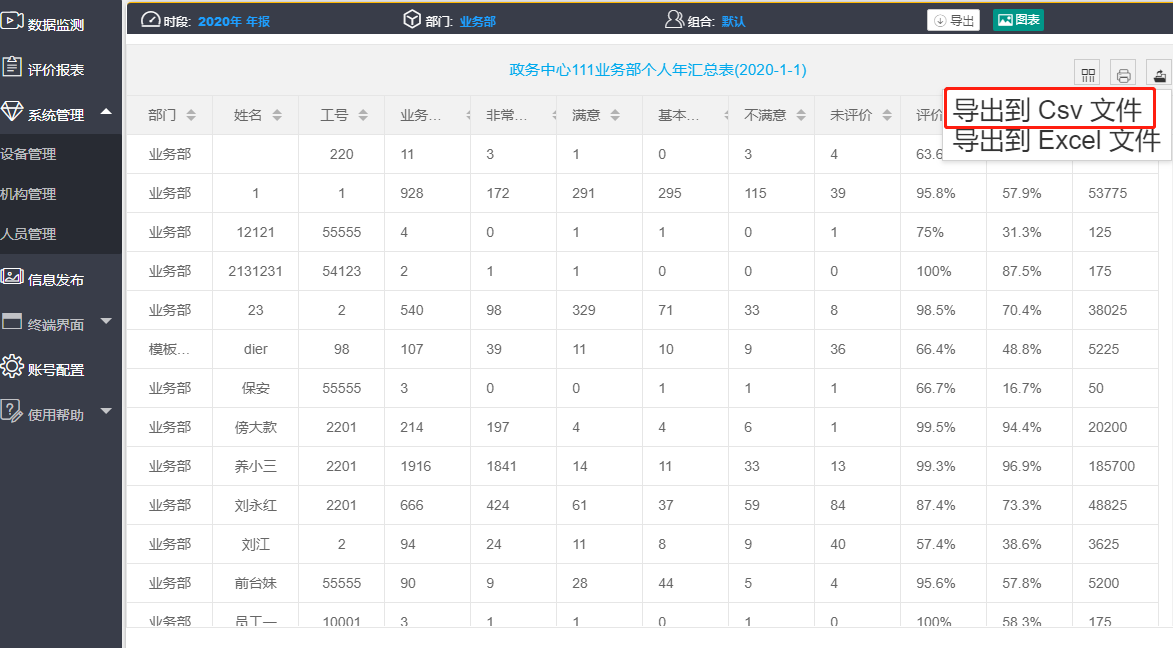Click the 导出 button in the header
Image resolution: width=1173 pixels, height=648 pixels.
953,19
